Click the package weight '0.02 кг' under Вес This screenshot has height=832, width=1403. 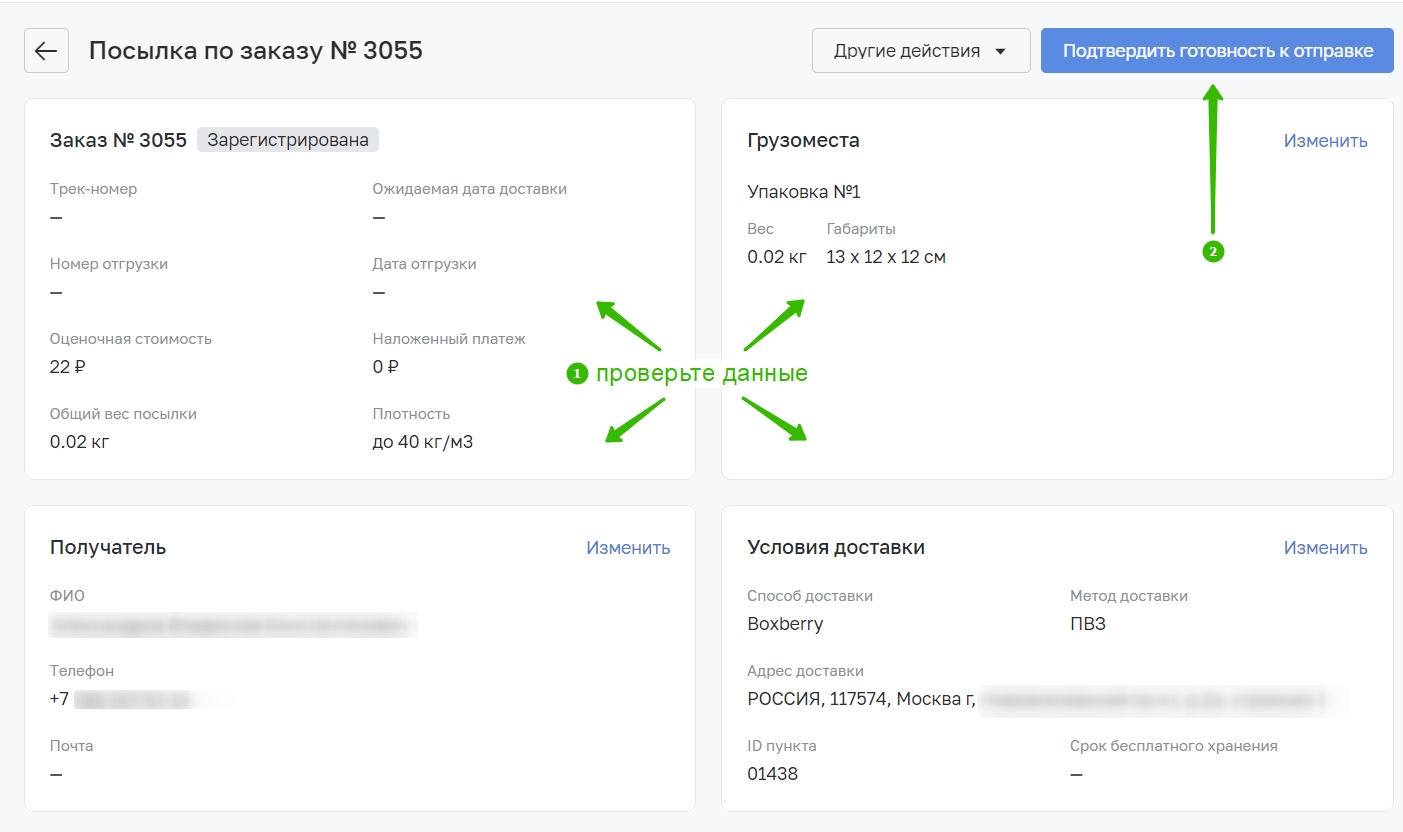click(777, 257)
